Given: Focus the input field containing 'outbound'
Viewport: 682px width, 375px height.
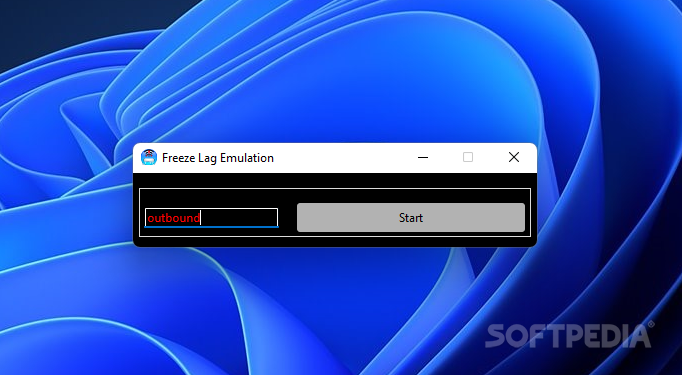Looking at the screenshot, I should tap(211, 218).
